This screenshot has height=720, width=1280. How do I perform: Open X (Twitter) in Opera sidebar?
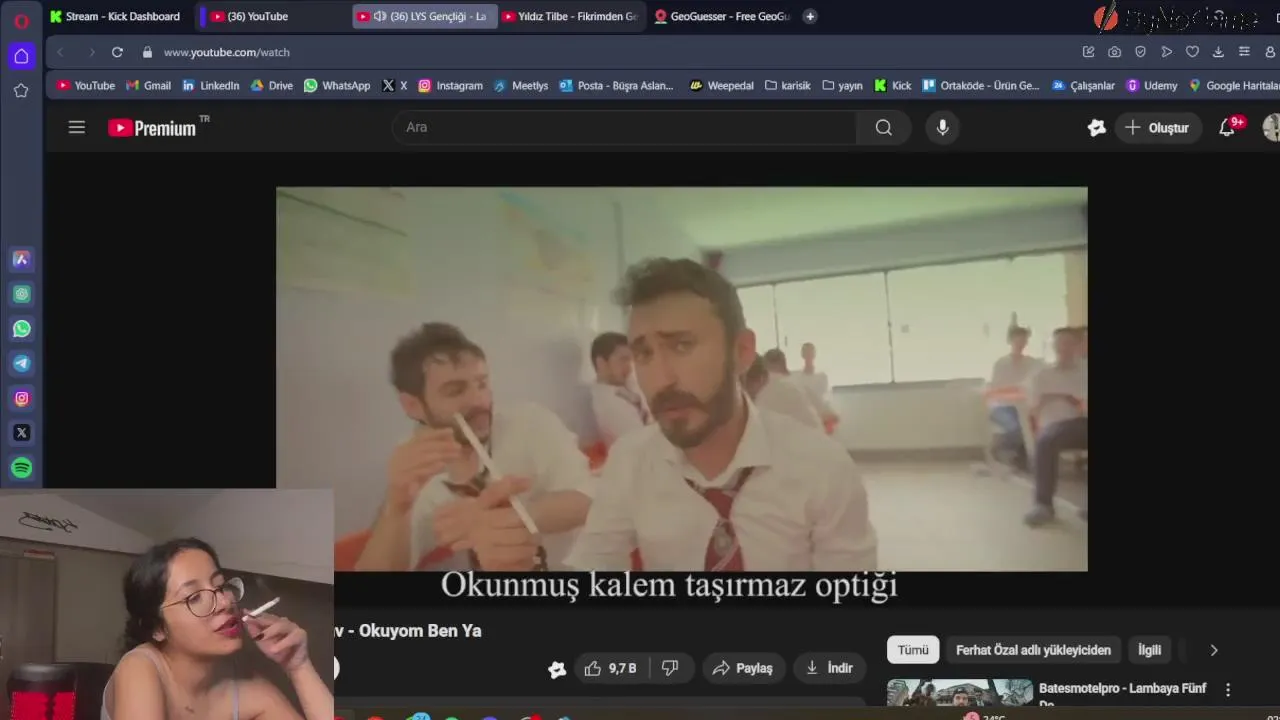(21, 433)
